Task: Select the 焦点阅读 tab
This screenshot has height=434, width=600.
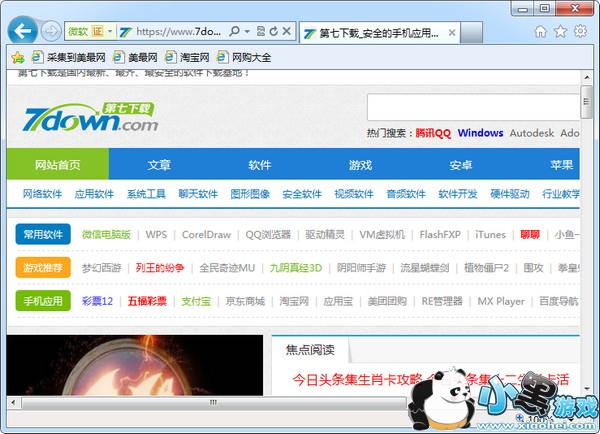Action: point(310,349)
